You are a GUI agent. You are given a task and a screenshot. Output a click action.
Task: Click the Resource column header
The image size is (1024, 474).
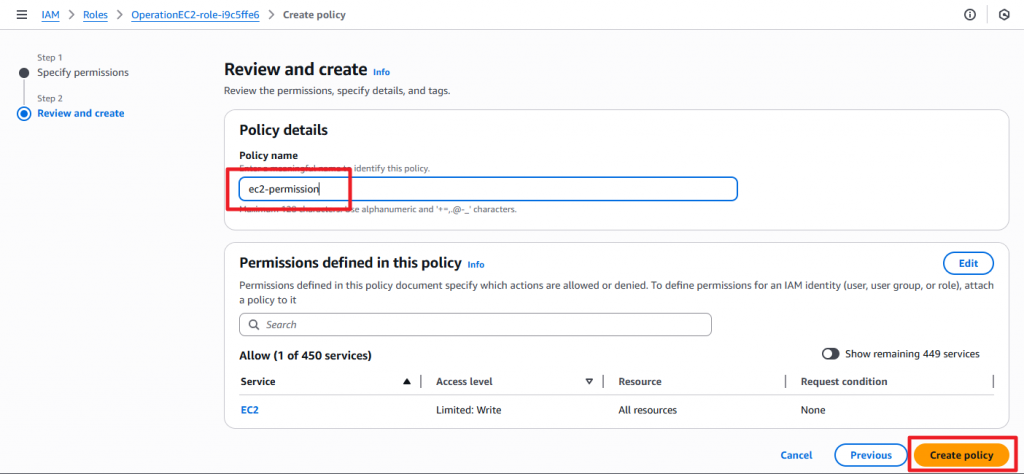coord(640,381)
